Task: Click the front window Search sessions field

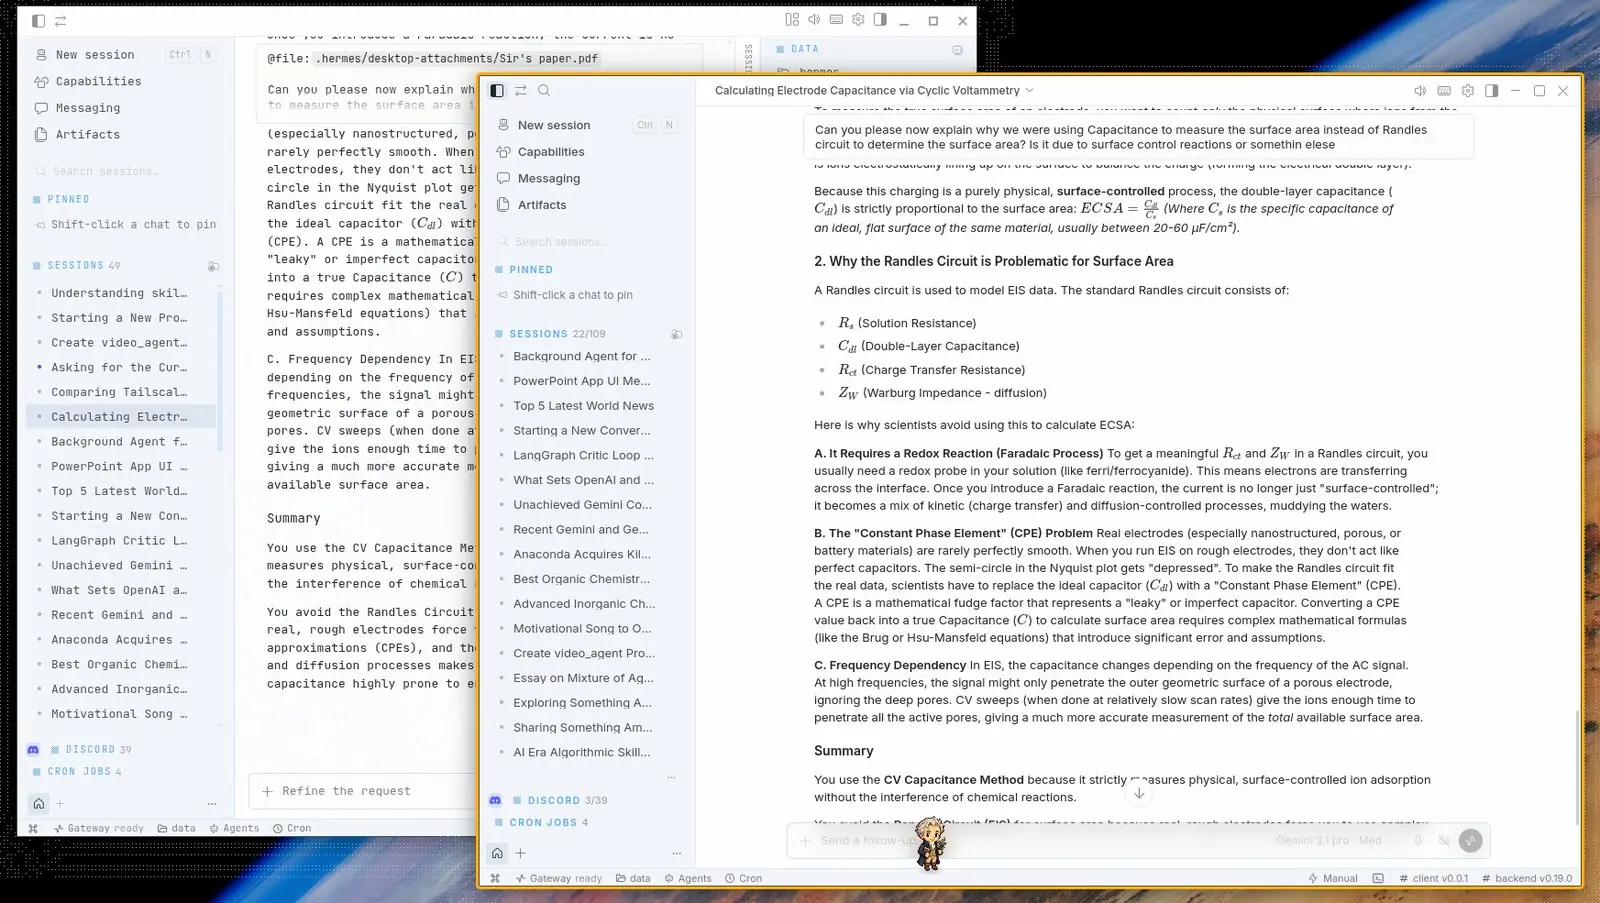Action: point(587,241)
